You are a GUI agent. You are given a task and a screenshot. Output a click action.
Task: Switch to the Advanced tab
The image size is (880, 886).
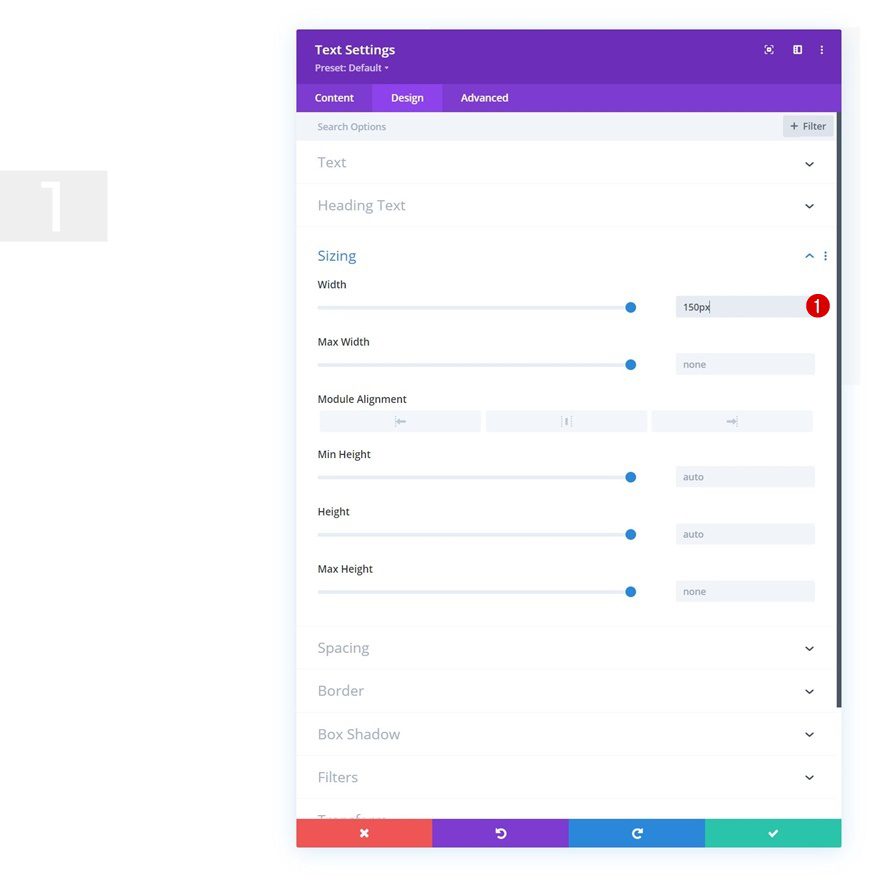pyautogui.click(x=484, y=98)
